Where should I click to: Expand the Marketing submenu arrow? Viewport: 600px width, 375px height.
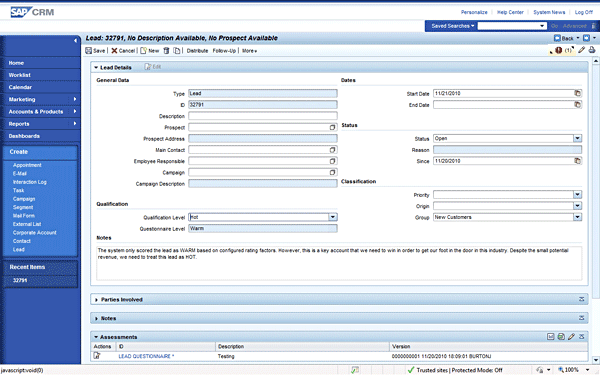tap(75, 99)
